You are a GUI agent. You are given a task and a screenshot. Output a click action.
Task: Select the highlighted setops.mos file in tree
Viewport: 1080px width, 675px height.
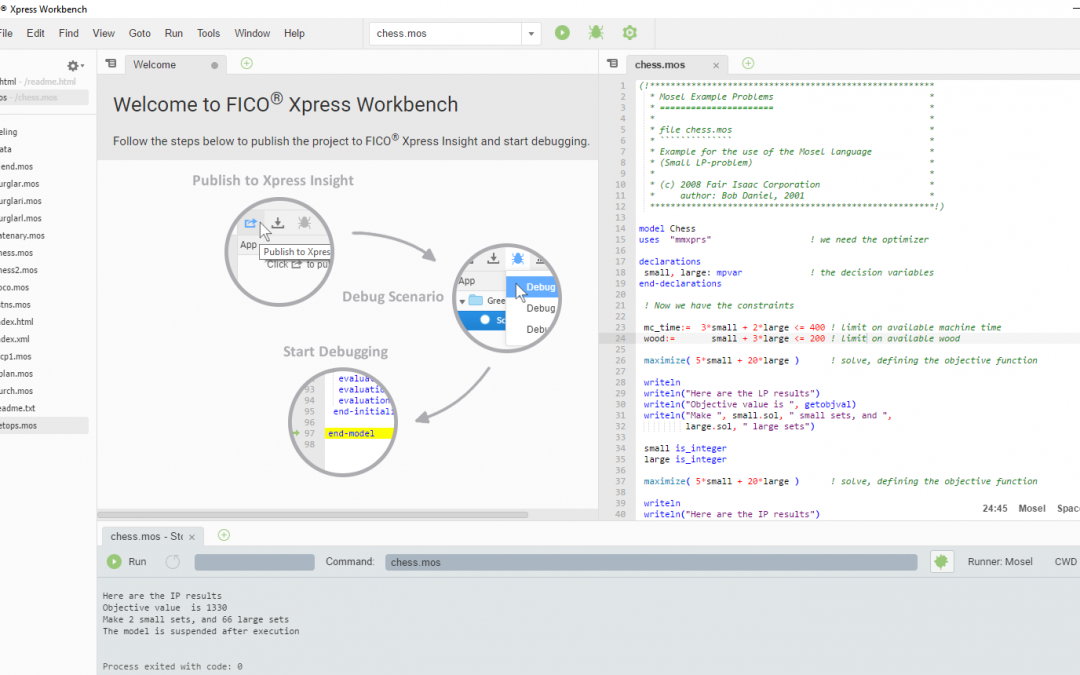(x=44, y=426)
